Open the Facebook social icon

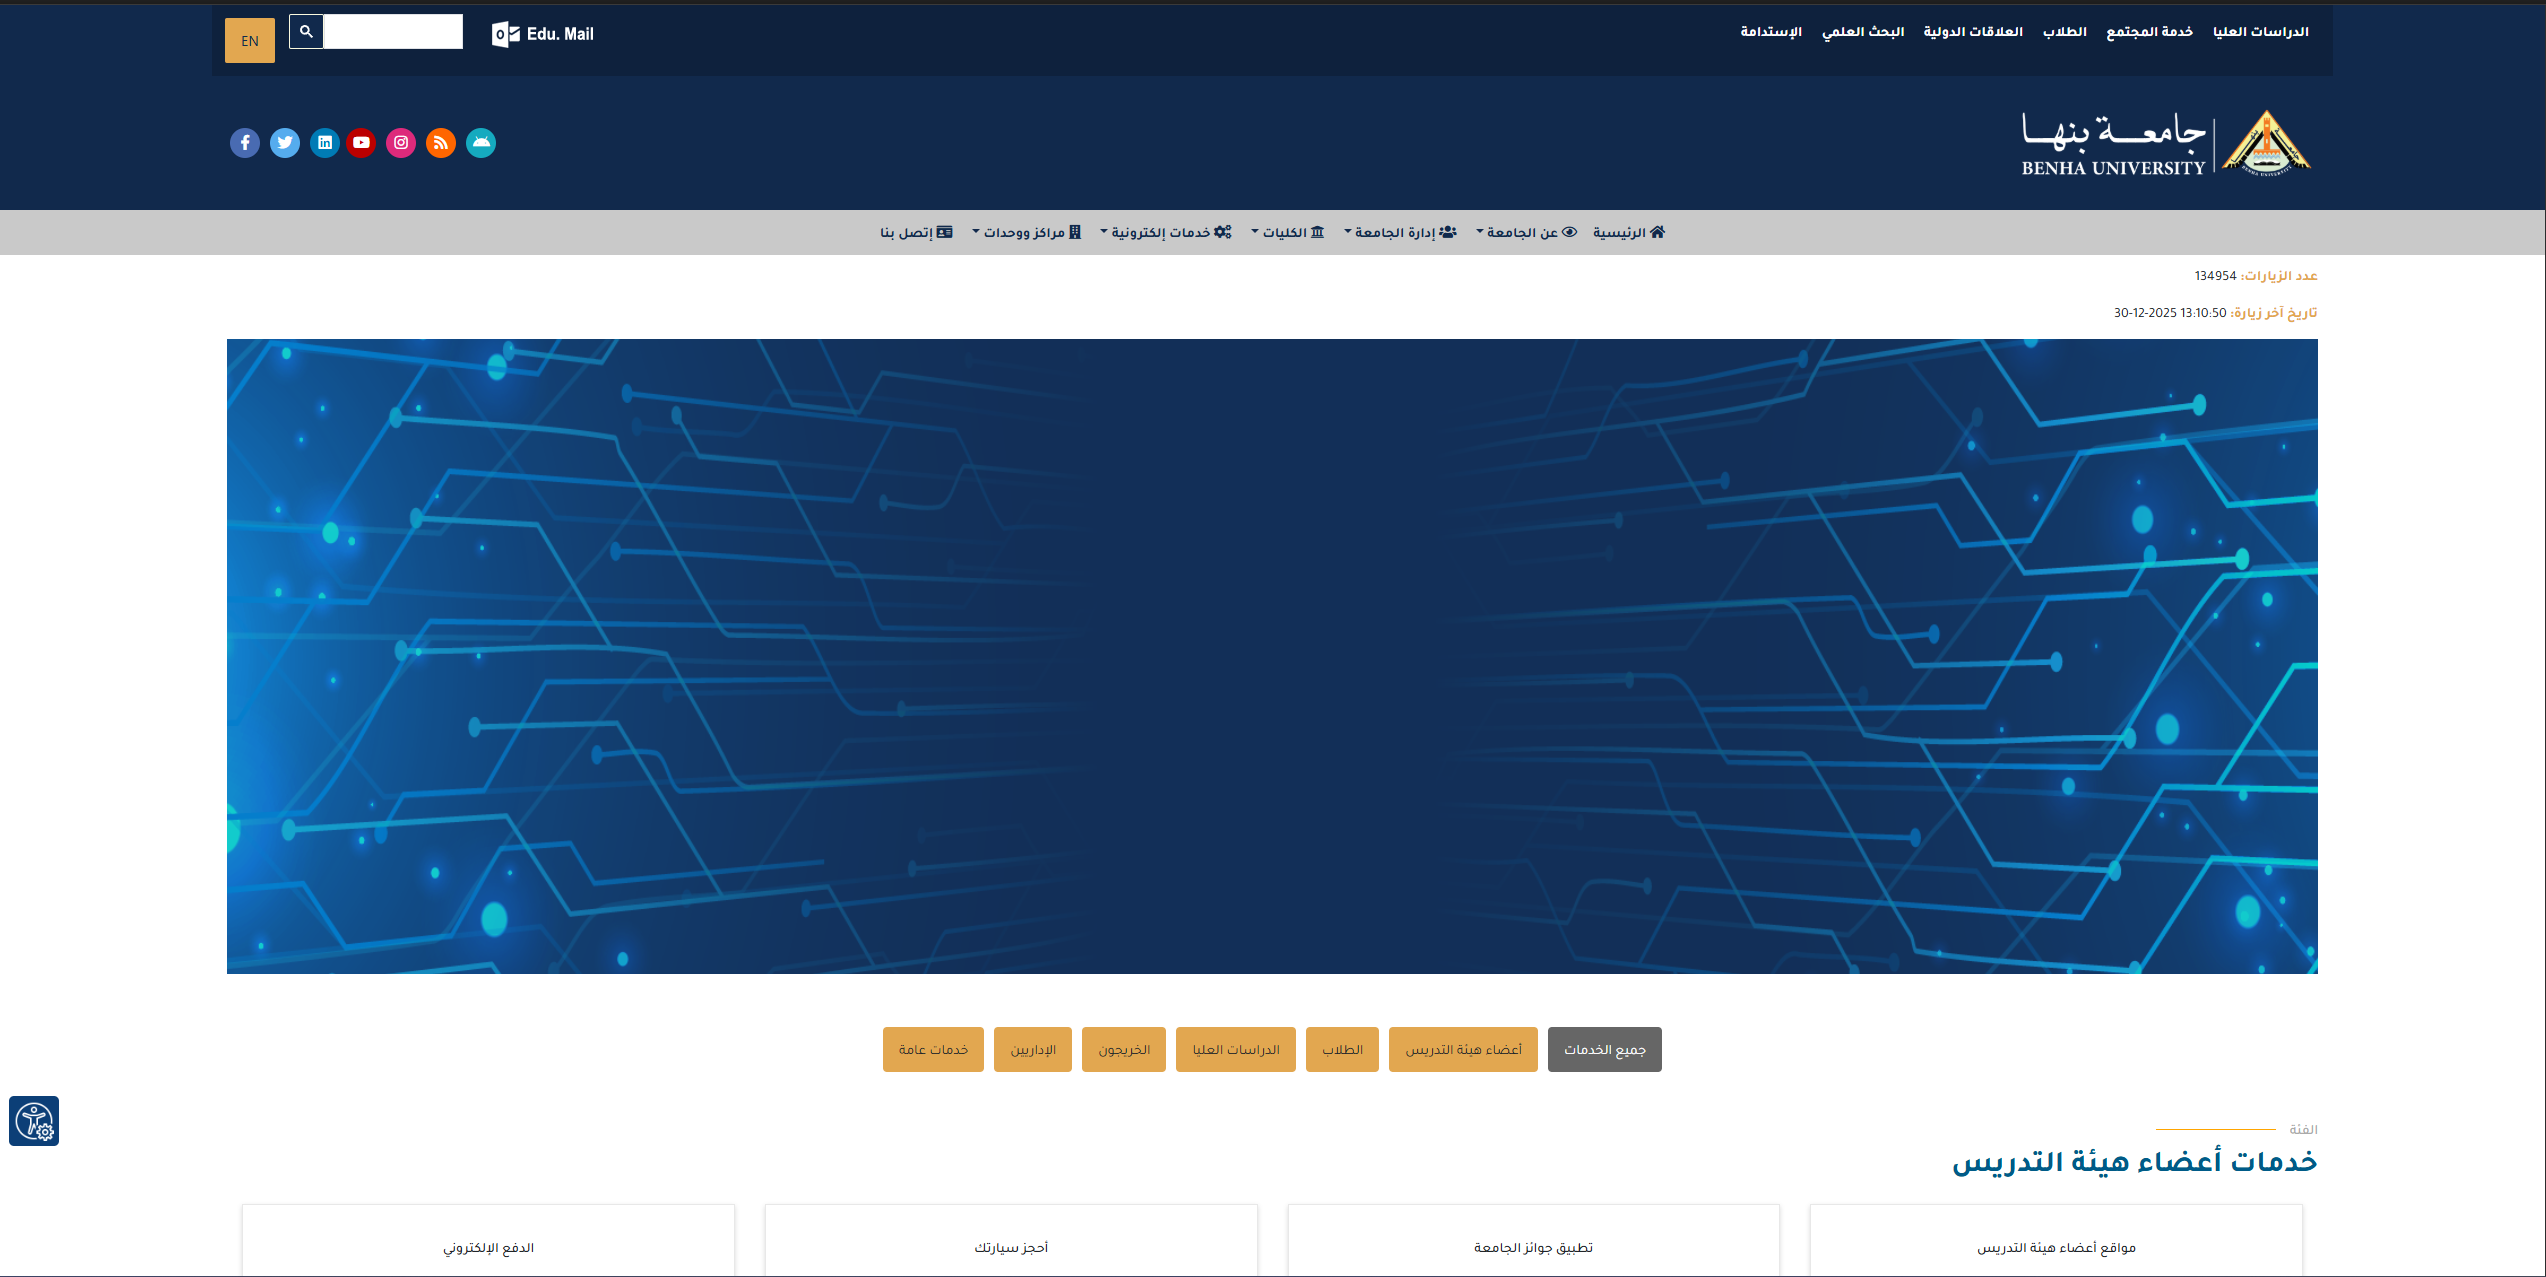tap(245, 143)
